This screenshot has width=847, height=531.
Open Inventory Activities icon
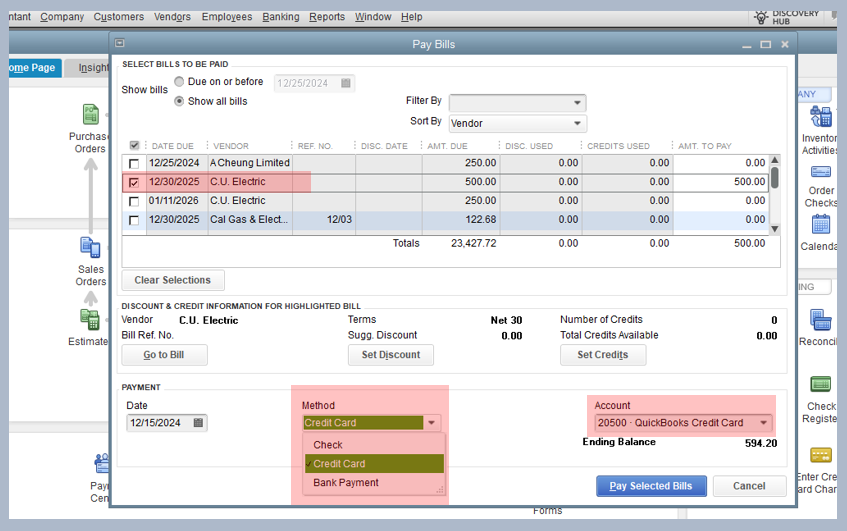(x=821, y=117)
